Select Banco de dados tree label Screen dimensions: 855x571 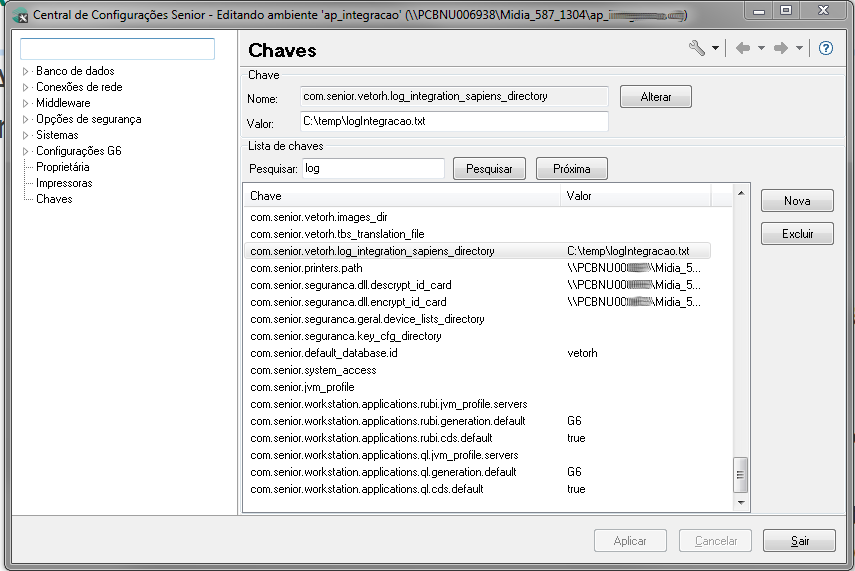coord(75,71)
